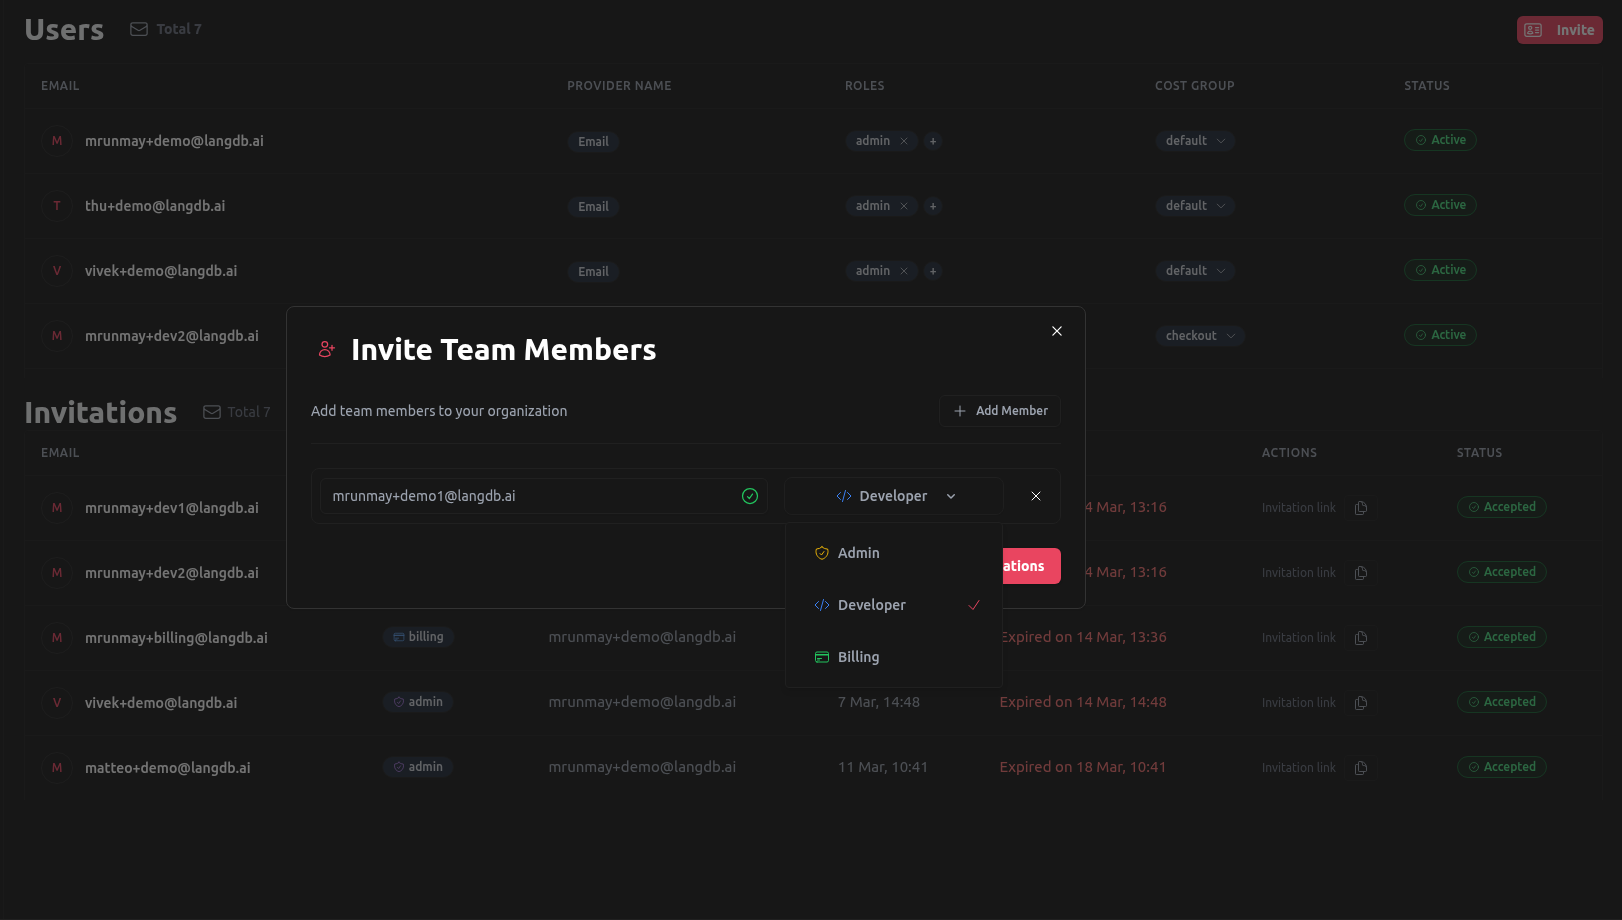
Task: Copy invitation link for matteo+demo@langdb.ai
Action: pyautogui.click(x=1360, y=768)
